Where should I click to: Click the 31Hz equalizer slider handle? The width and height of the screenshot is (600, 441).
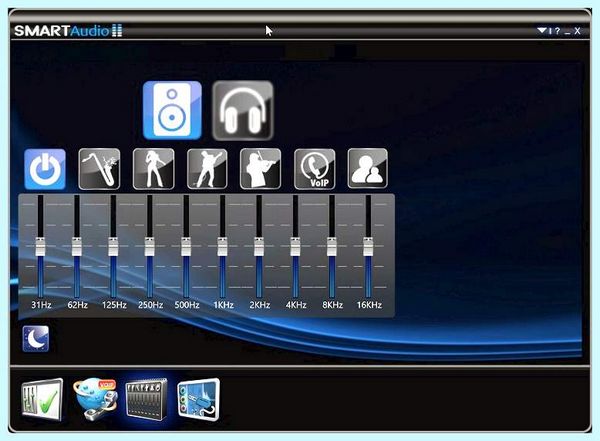click(x=40, y=247)
